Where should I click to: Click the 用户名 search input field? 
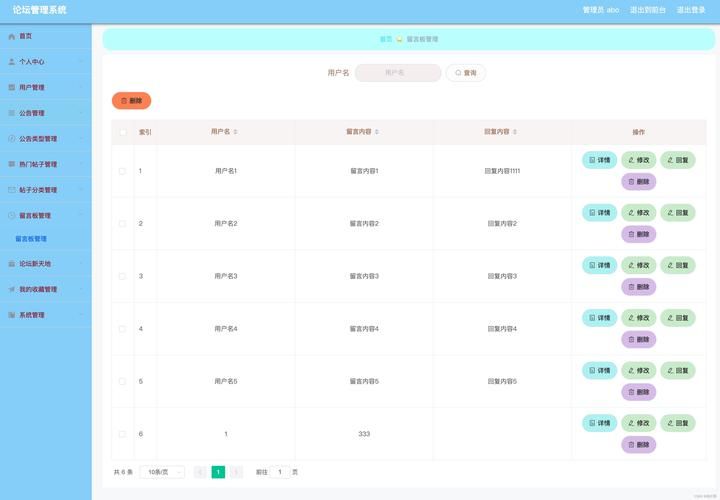tap(397, 73)
